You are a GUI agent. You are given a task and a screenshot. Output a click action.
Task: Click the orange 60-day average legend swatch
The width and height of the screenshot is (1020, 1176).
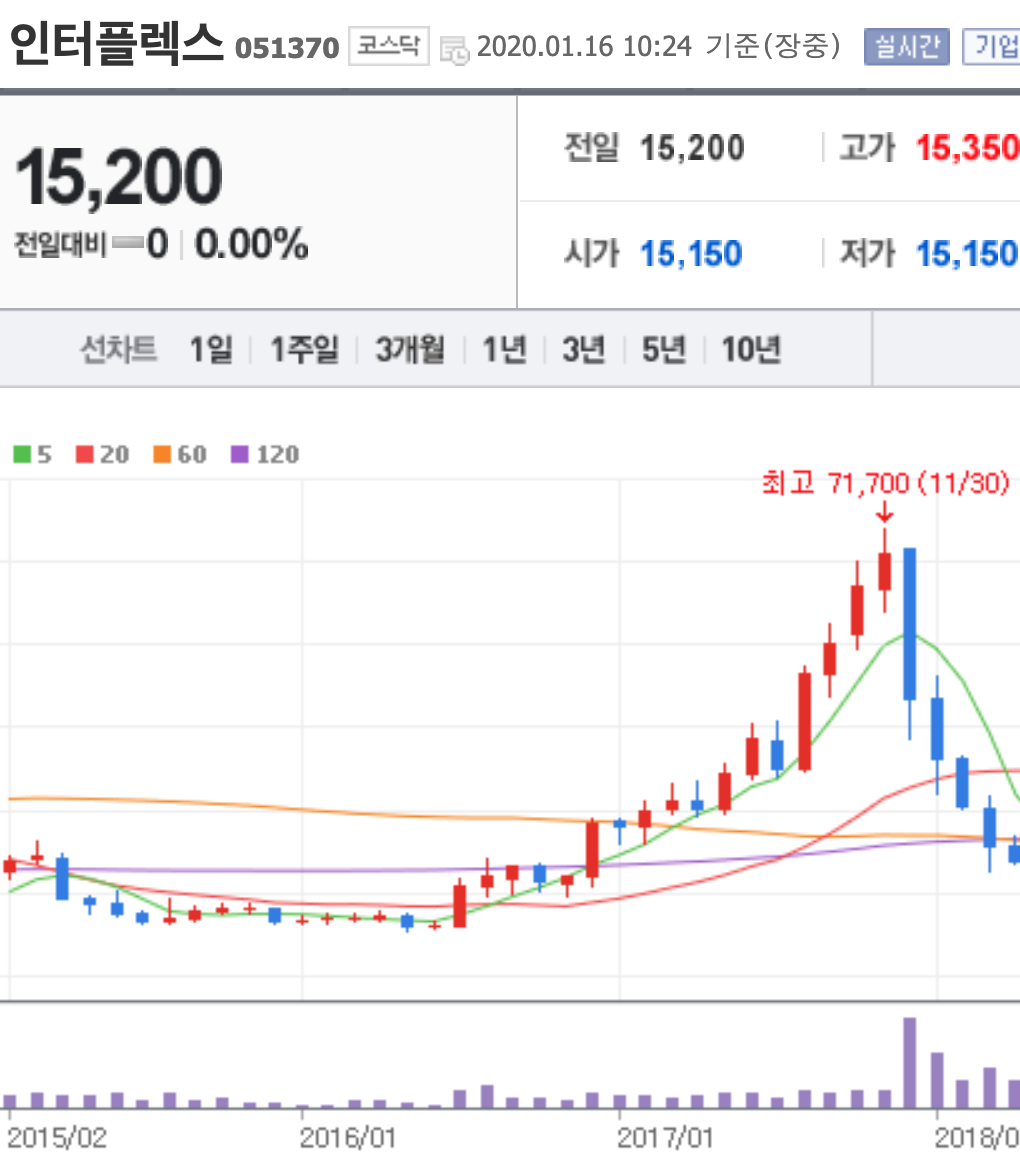pos(162,454)
